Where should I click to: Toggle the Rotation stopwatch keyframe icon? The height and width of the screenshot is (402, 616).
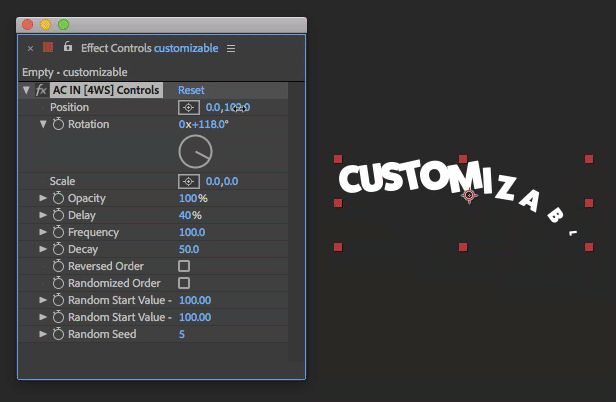[58, 124]
